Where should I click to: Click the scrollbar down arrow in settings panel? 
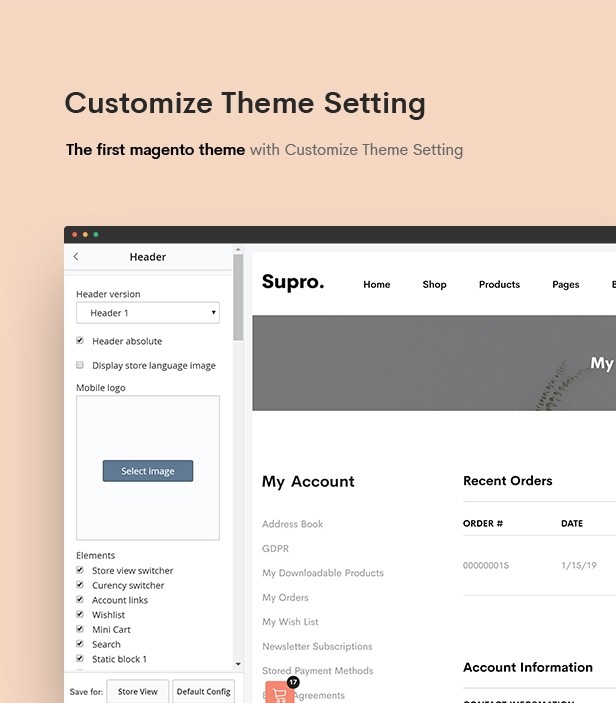(238, 664)
